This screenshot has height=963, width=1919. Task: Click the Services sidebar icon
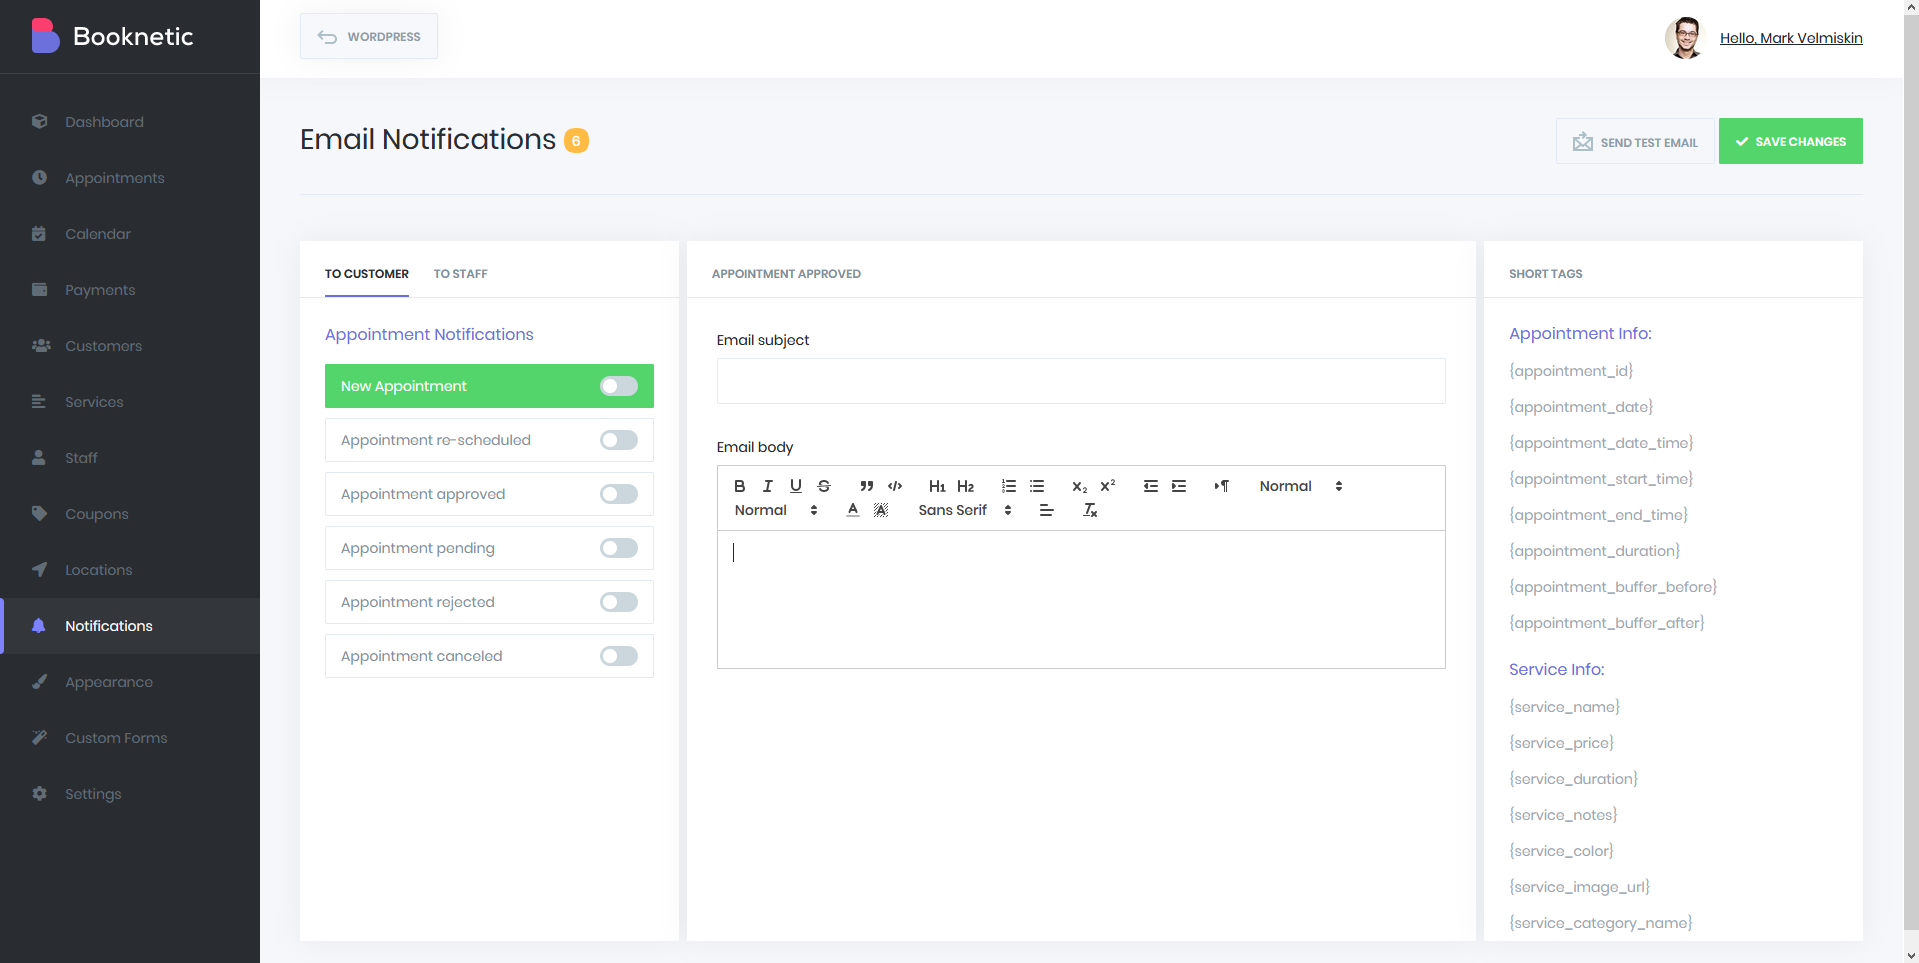(39, 402)
